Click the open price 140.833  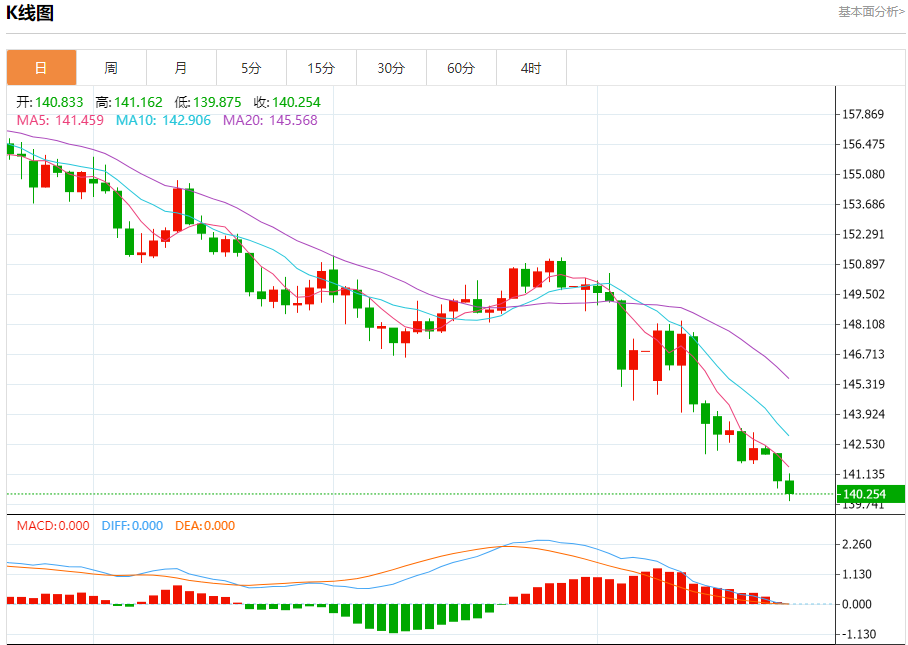point(59,102)
